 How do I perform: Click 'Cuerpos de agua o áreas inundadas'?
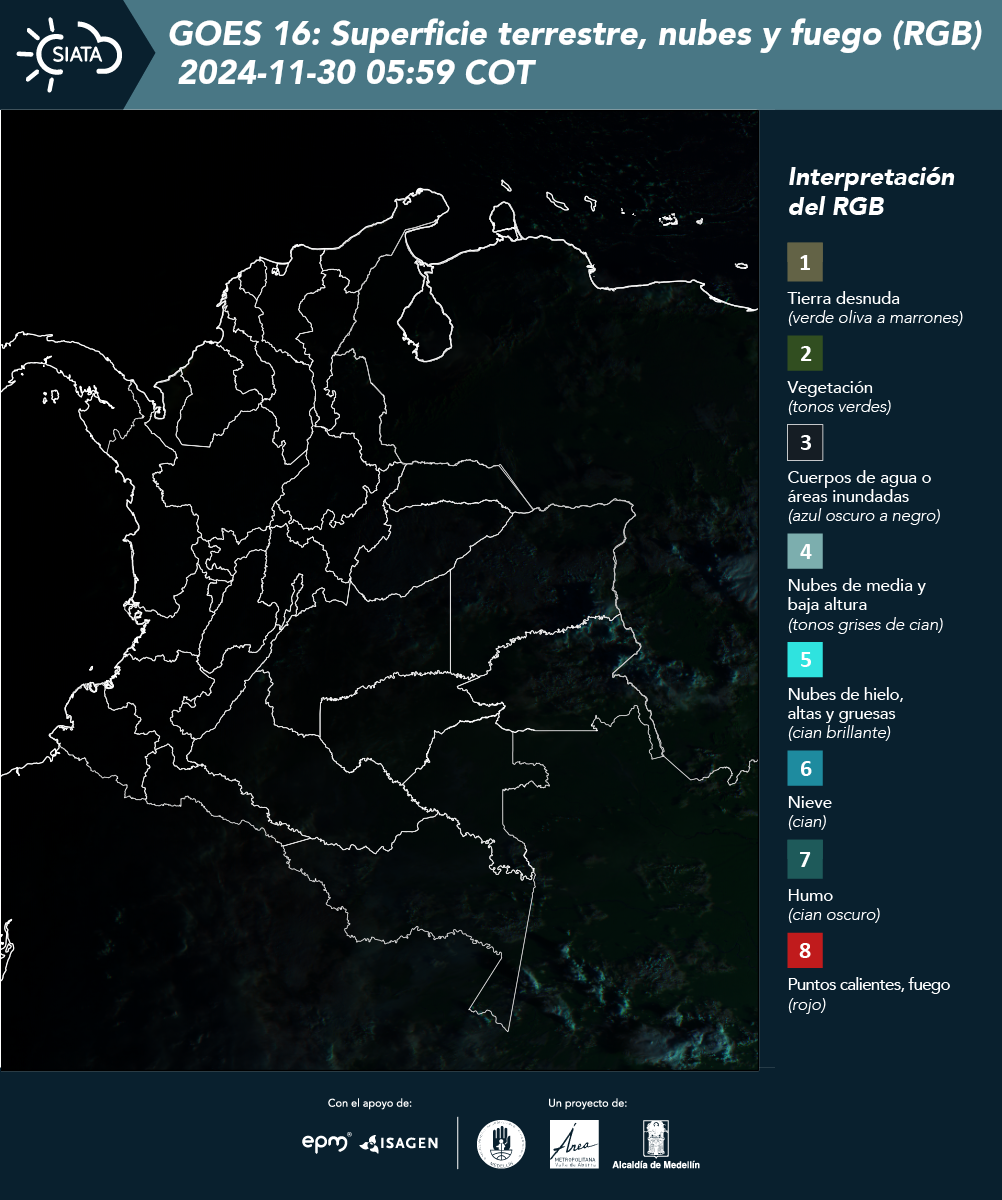click(x=859, y=487)
